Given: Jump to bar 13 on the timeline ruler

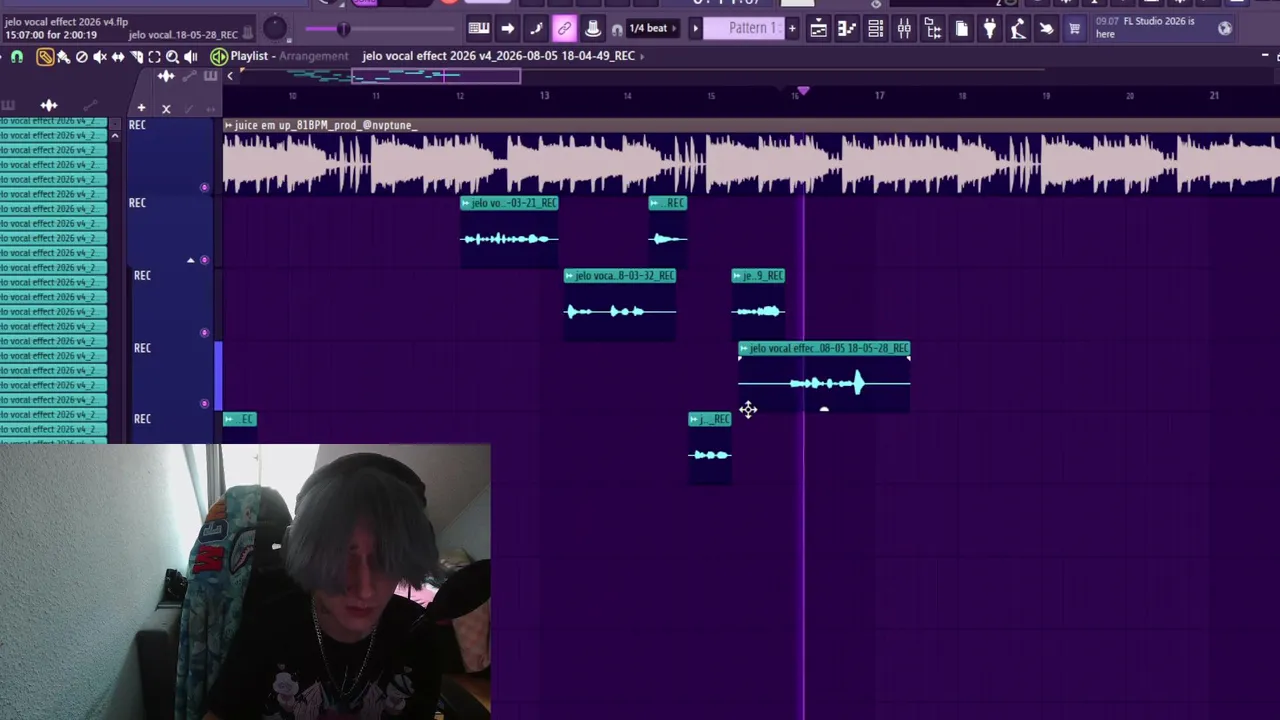Looking at the screenshot, I should pos(544,96).
